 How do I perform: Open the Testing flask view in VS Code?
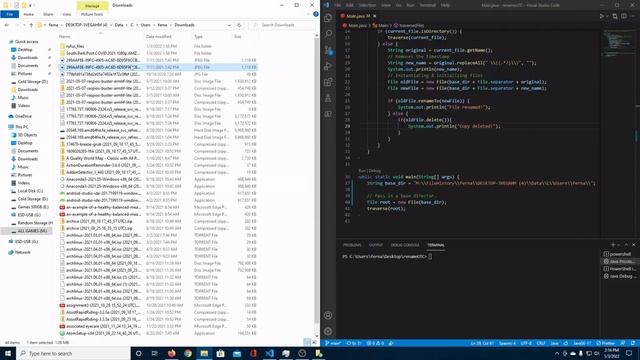tap(328, 98)
